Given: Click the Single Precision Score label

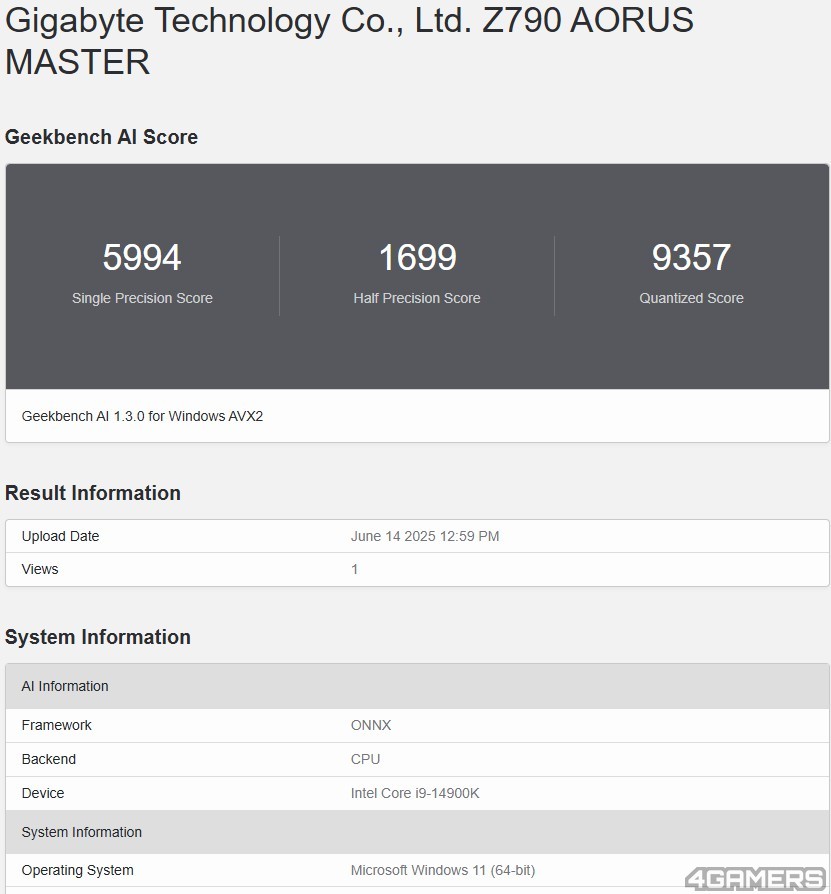Looking at the screenshot, I should (x=142, y=298).
